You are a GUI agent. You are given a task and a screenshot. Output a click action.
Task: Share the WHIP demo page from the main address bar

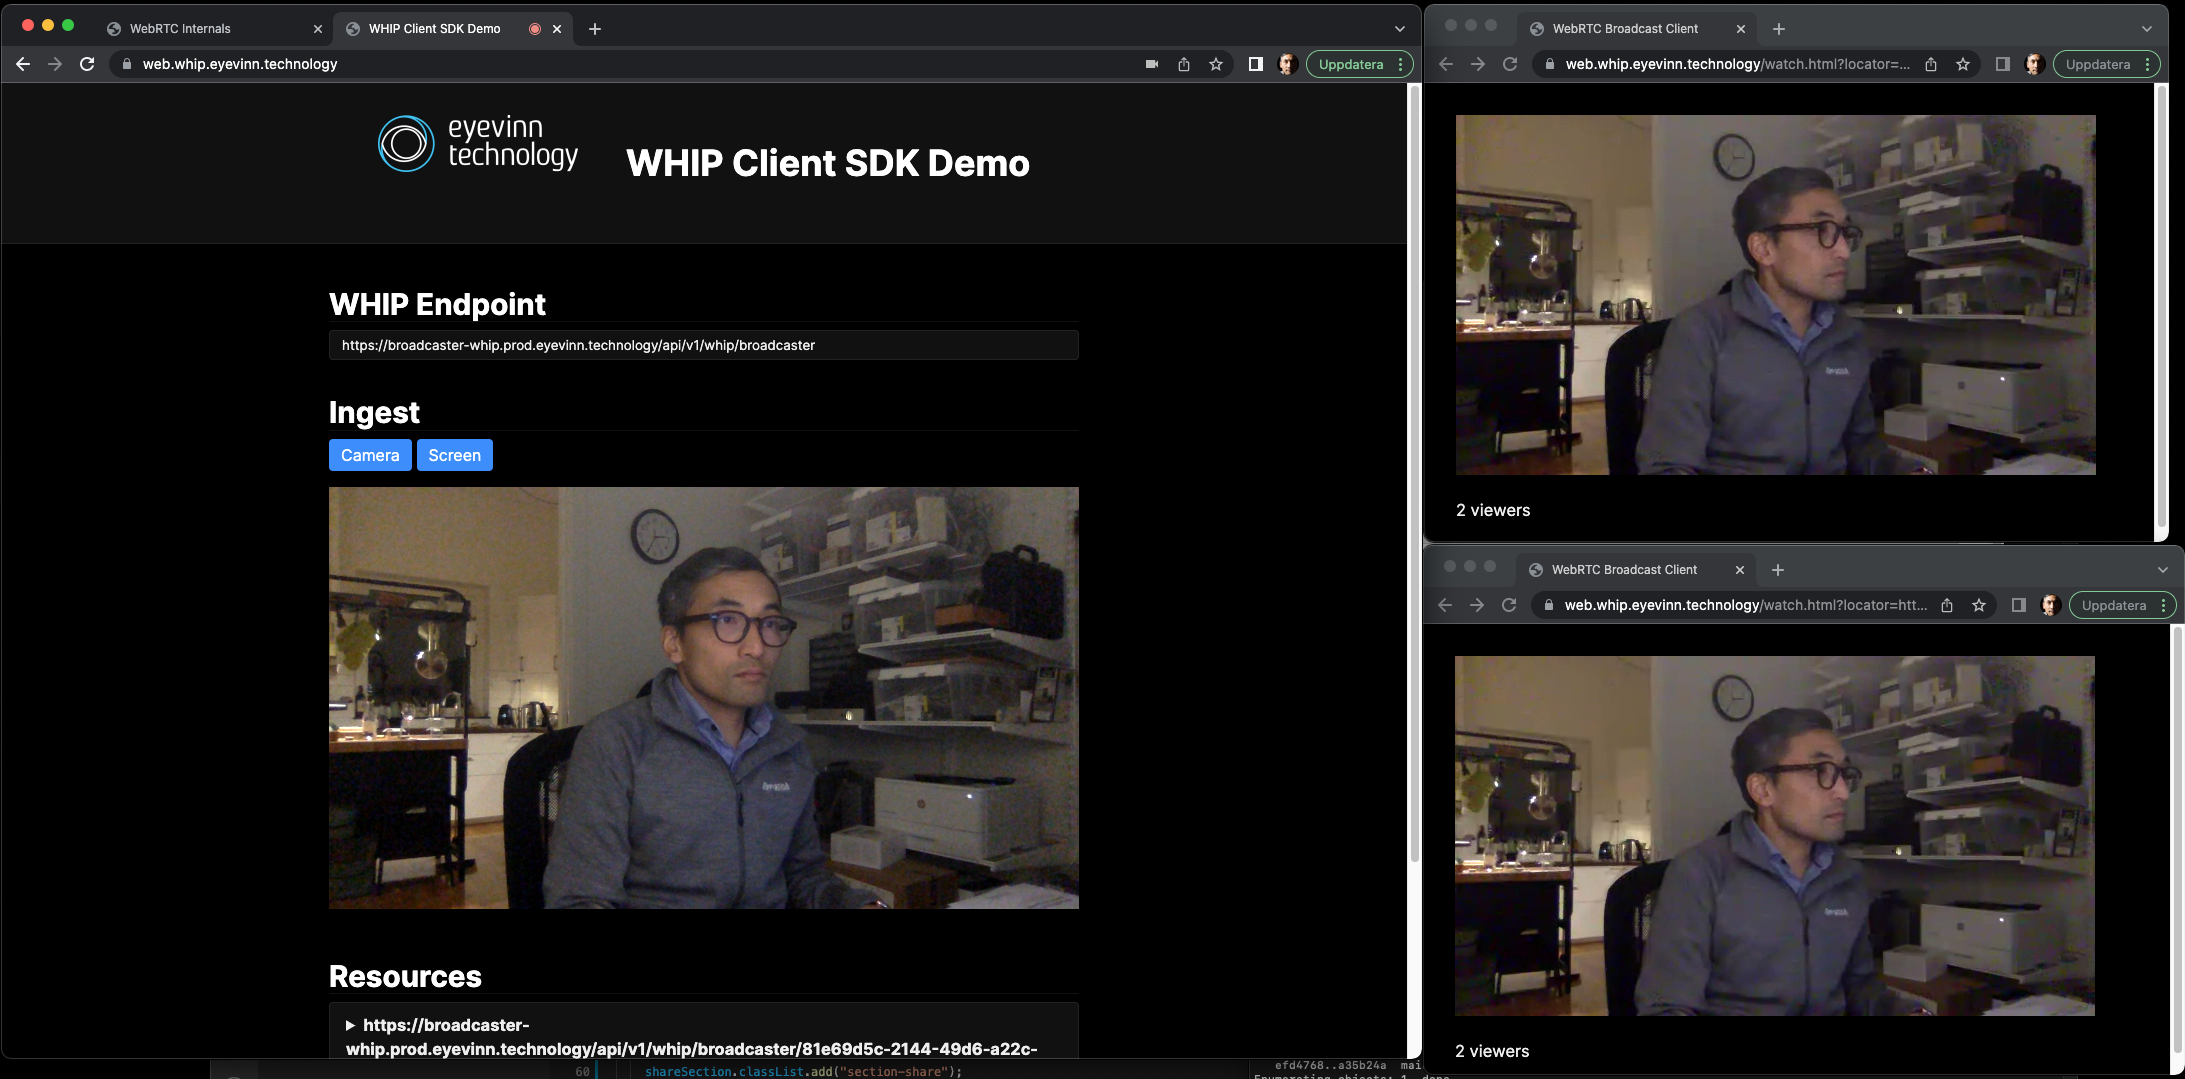(1184, 64)
